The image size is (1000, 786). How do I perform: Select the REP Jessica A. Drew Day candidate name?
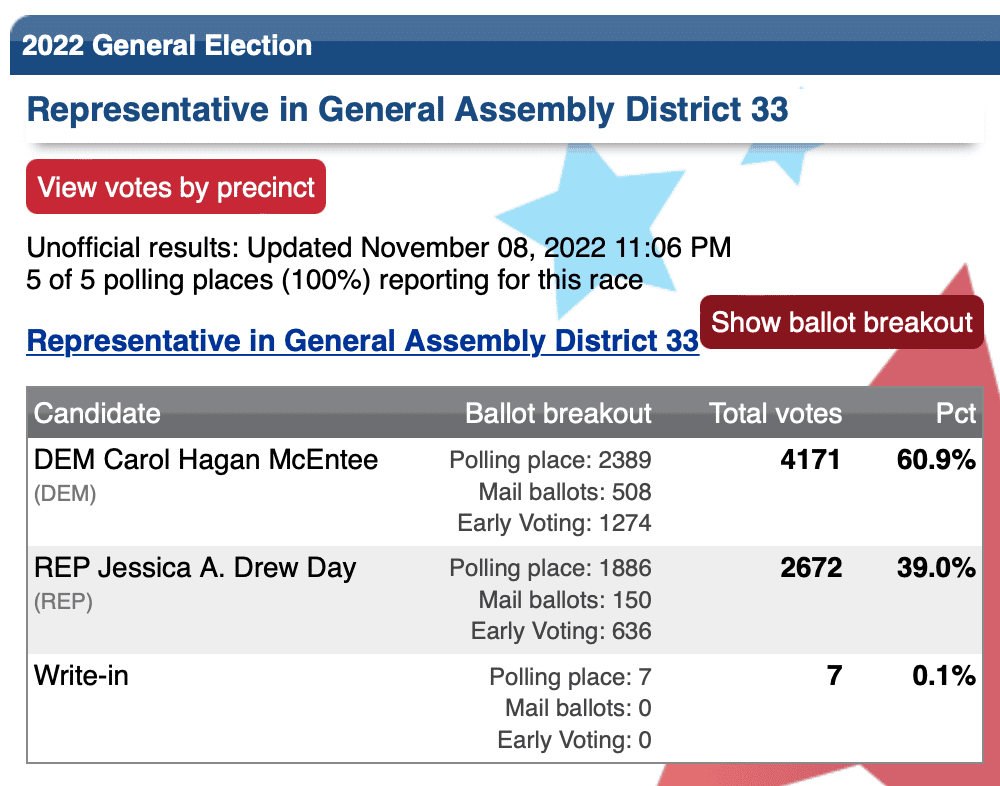(x=195, y=568)
